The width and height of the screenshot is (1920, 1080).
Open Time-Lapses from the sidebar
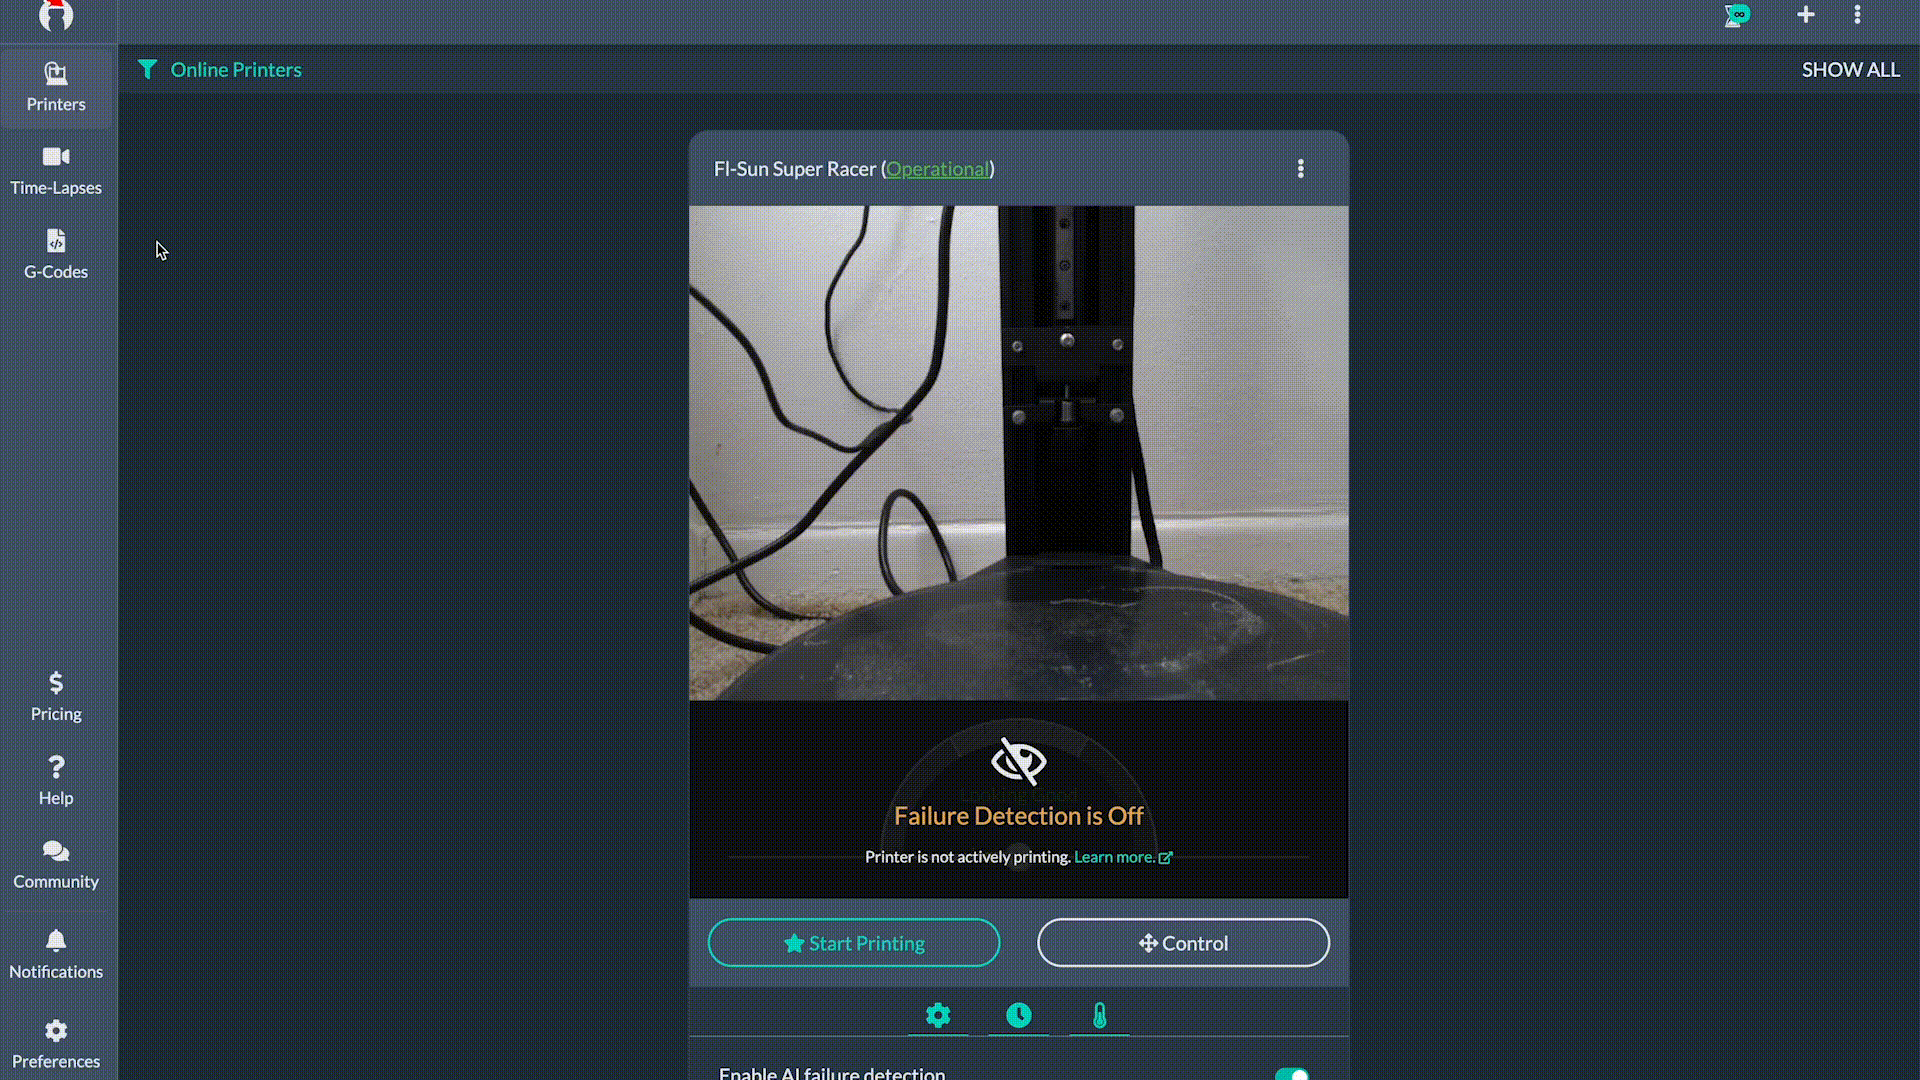pyautogui.click(x=56, y=172)
